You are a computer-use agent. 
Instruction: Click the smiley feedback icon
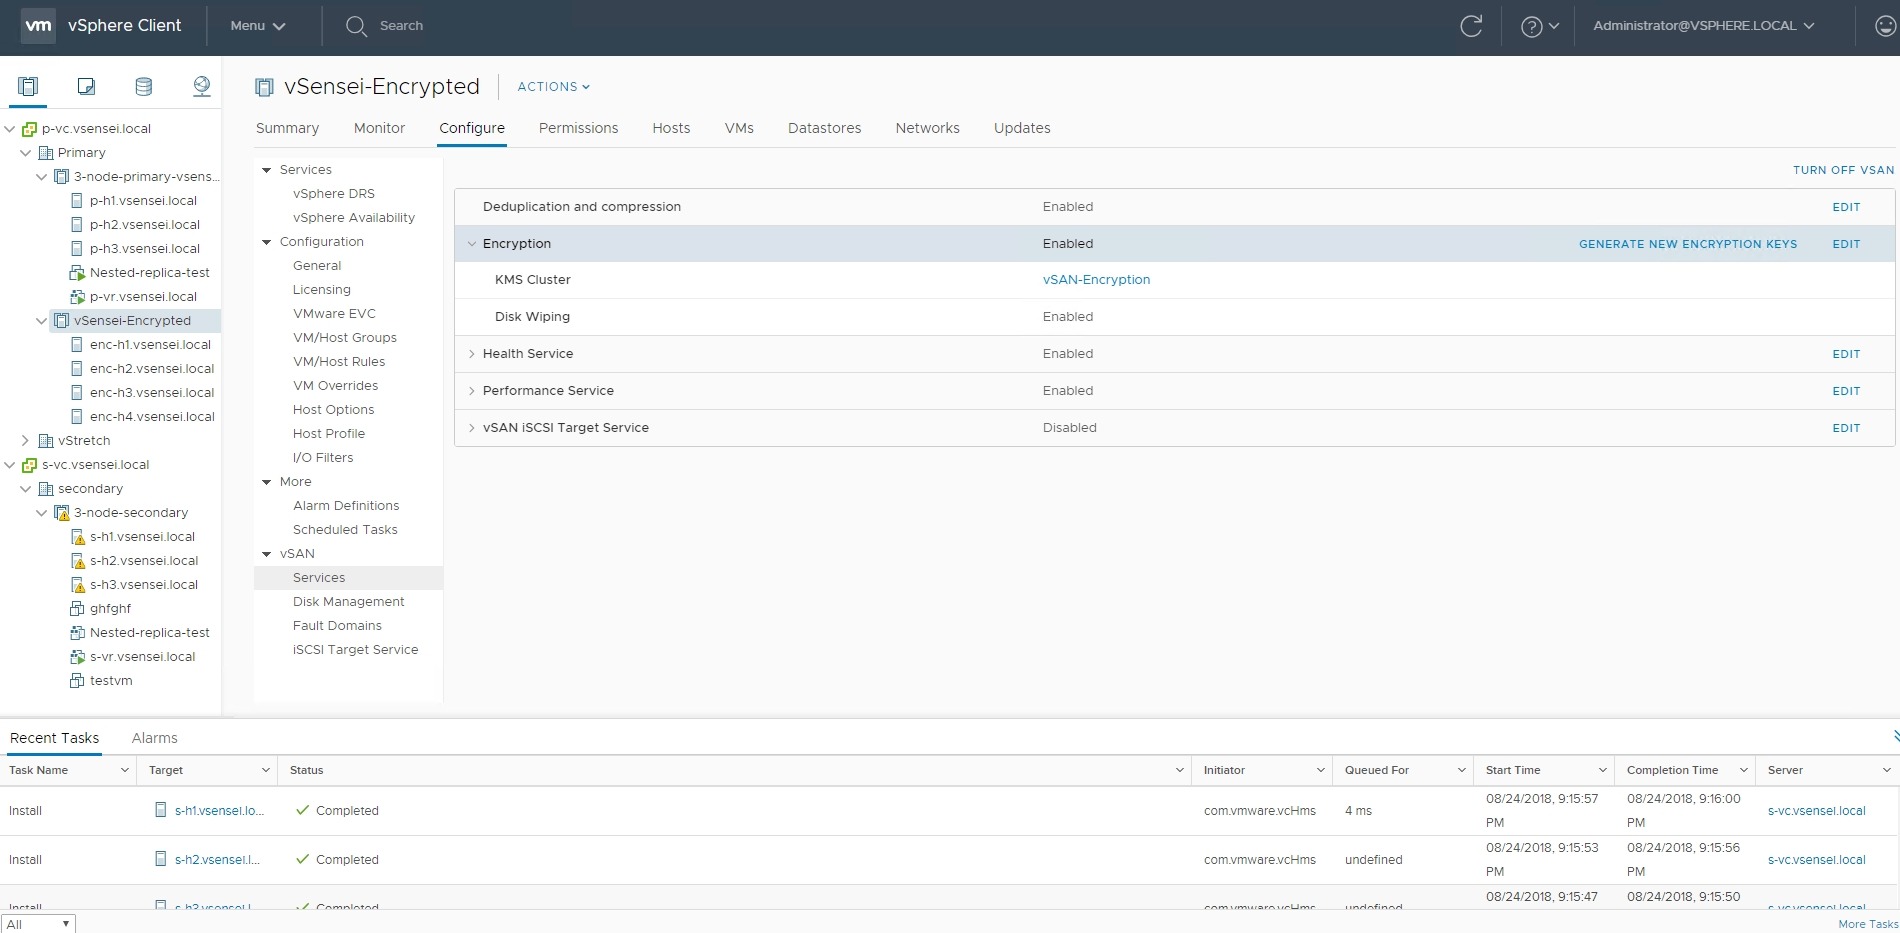(1885, 26)
